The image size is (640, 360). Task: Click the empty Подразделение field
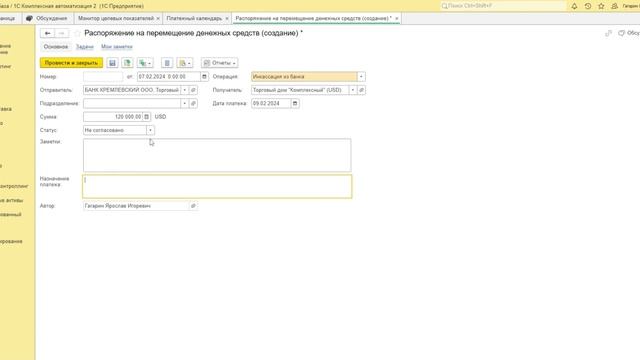pos(132,103)
